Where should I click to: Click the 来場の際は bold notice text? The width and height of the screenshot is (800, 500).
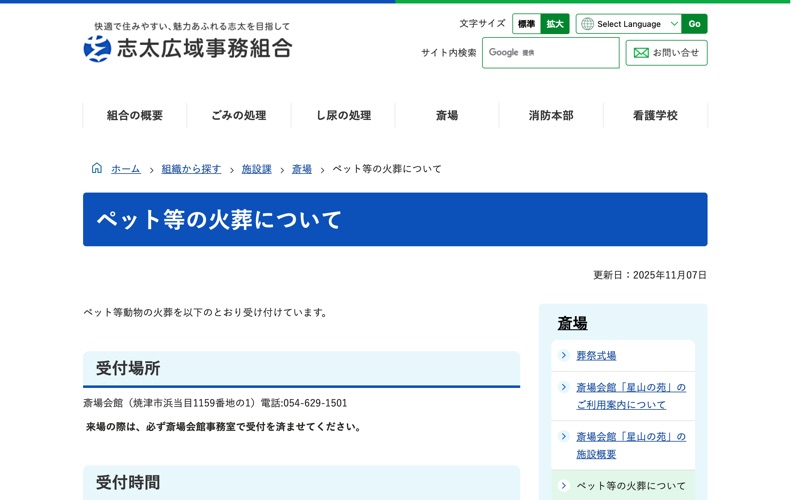(223, 427)
